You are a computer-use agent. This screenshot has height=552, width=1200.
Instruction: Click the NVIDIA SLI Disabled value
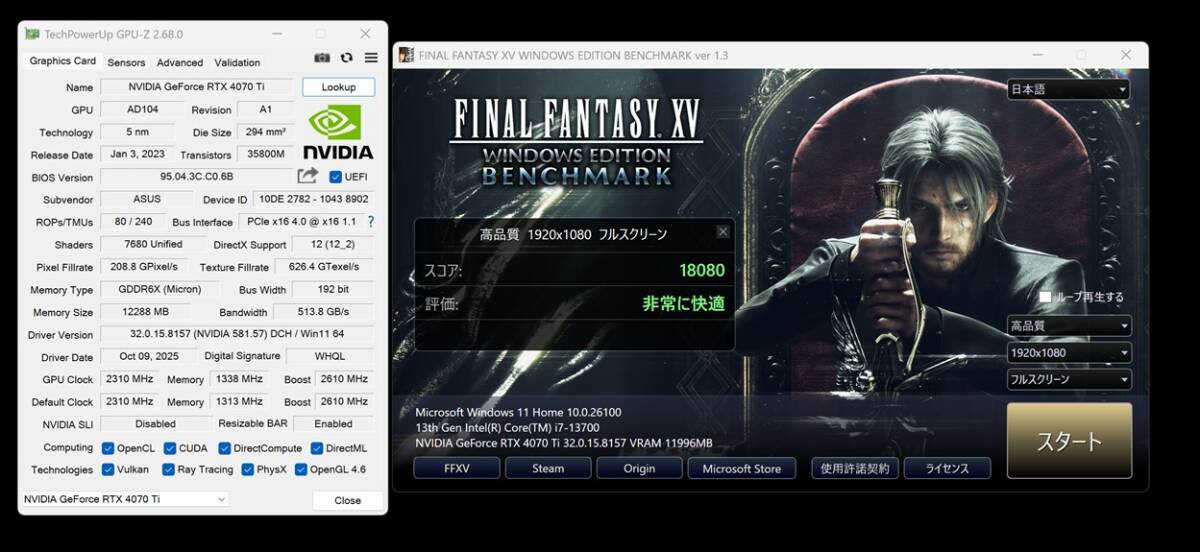pyautogui.click(x=153, y=424)
